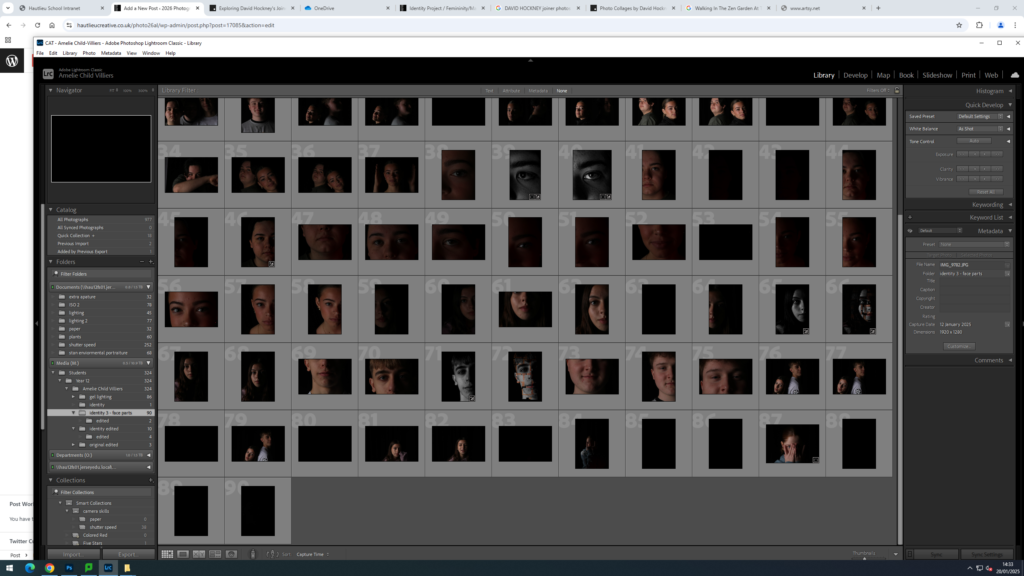Click Windows Start button

point(9,568)
